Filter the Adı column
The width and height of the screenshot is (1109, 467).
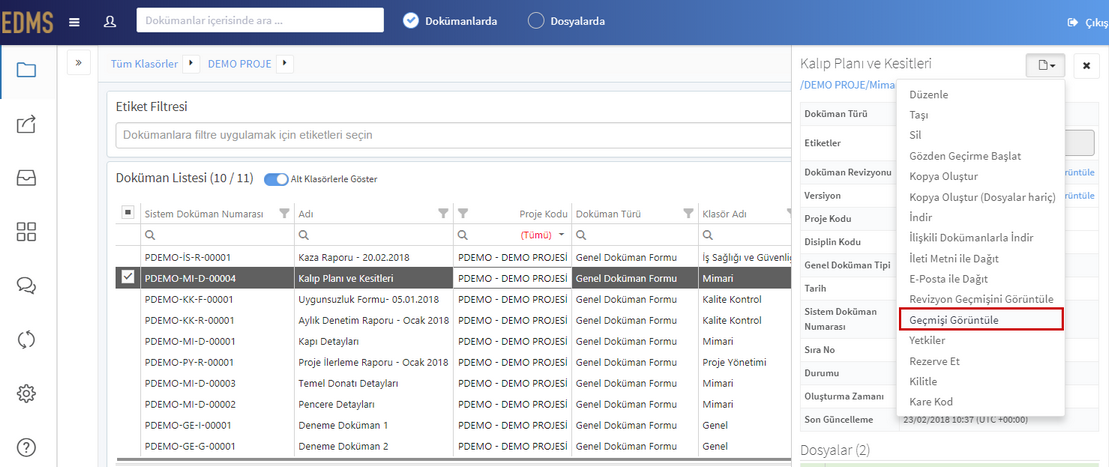[x=443, y=213]
